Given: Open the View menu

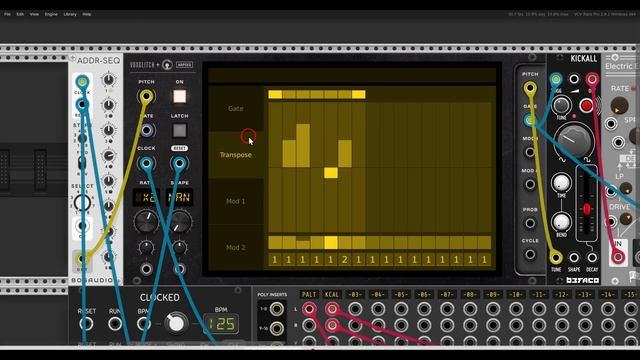Looking at the screenshot, I should (34, 14).
